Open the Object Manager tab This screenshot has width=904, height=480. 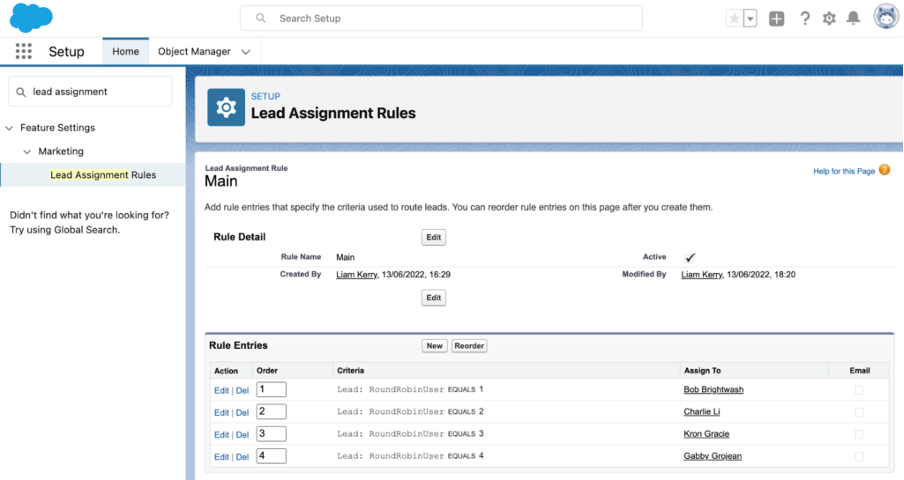point(194,51)
